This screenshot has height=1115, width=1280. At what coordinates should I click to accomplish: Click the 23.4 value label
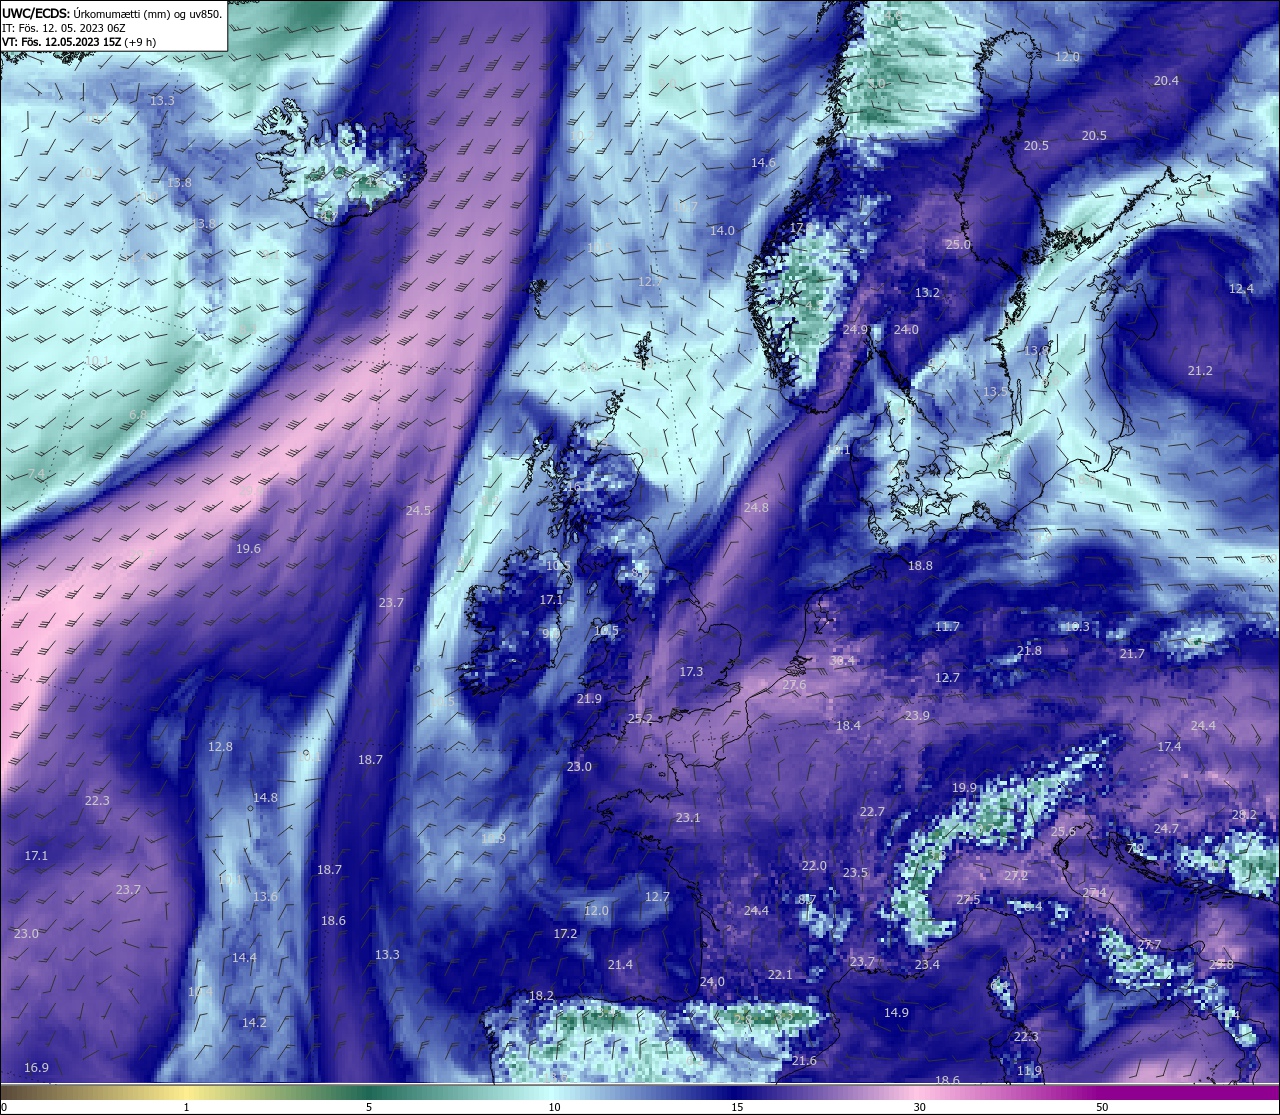tap(927, 965)
